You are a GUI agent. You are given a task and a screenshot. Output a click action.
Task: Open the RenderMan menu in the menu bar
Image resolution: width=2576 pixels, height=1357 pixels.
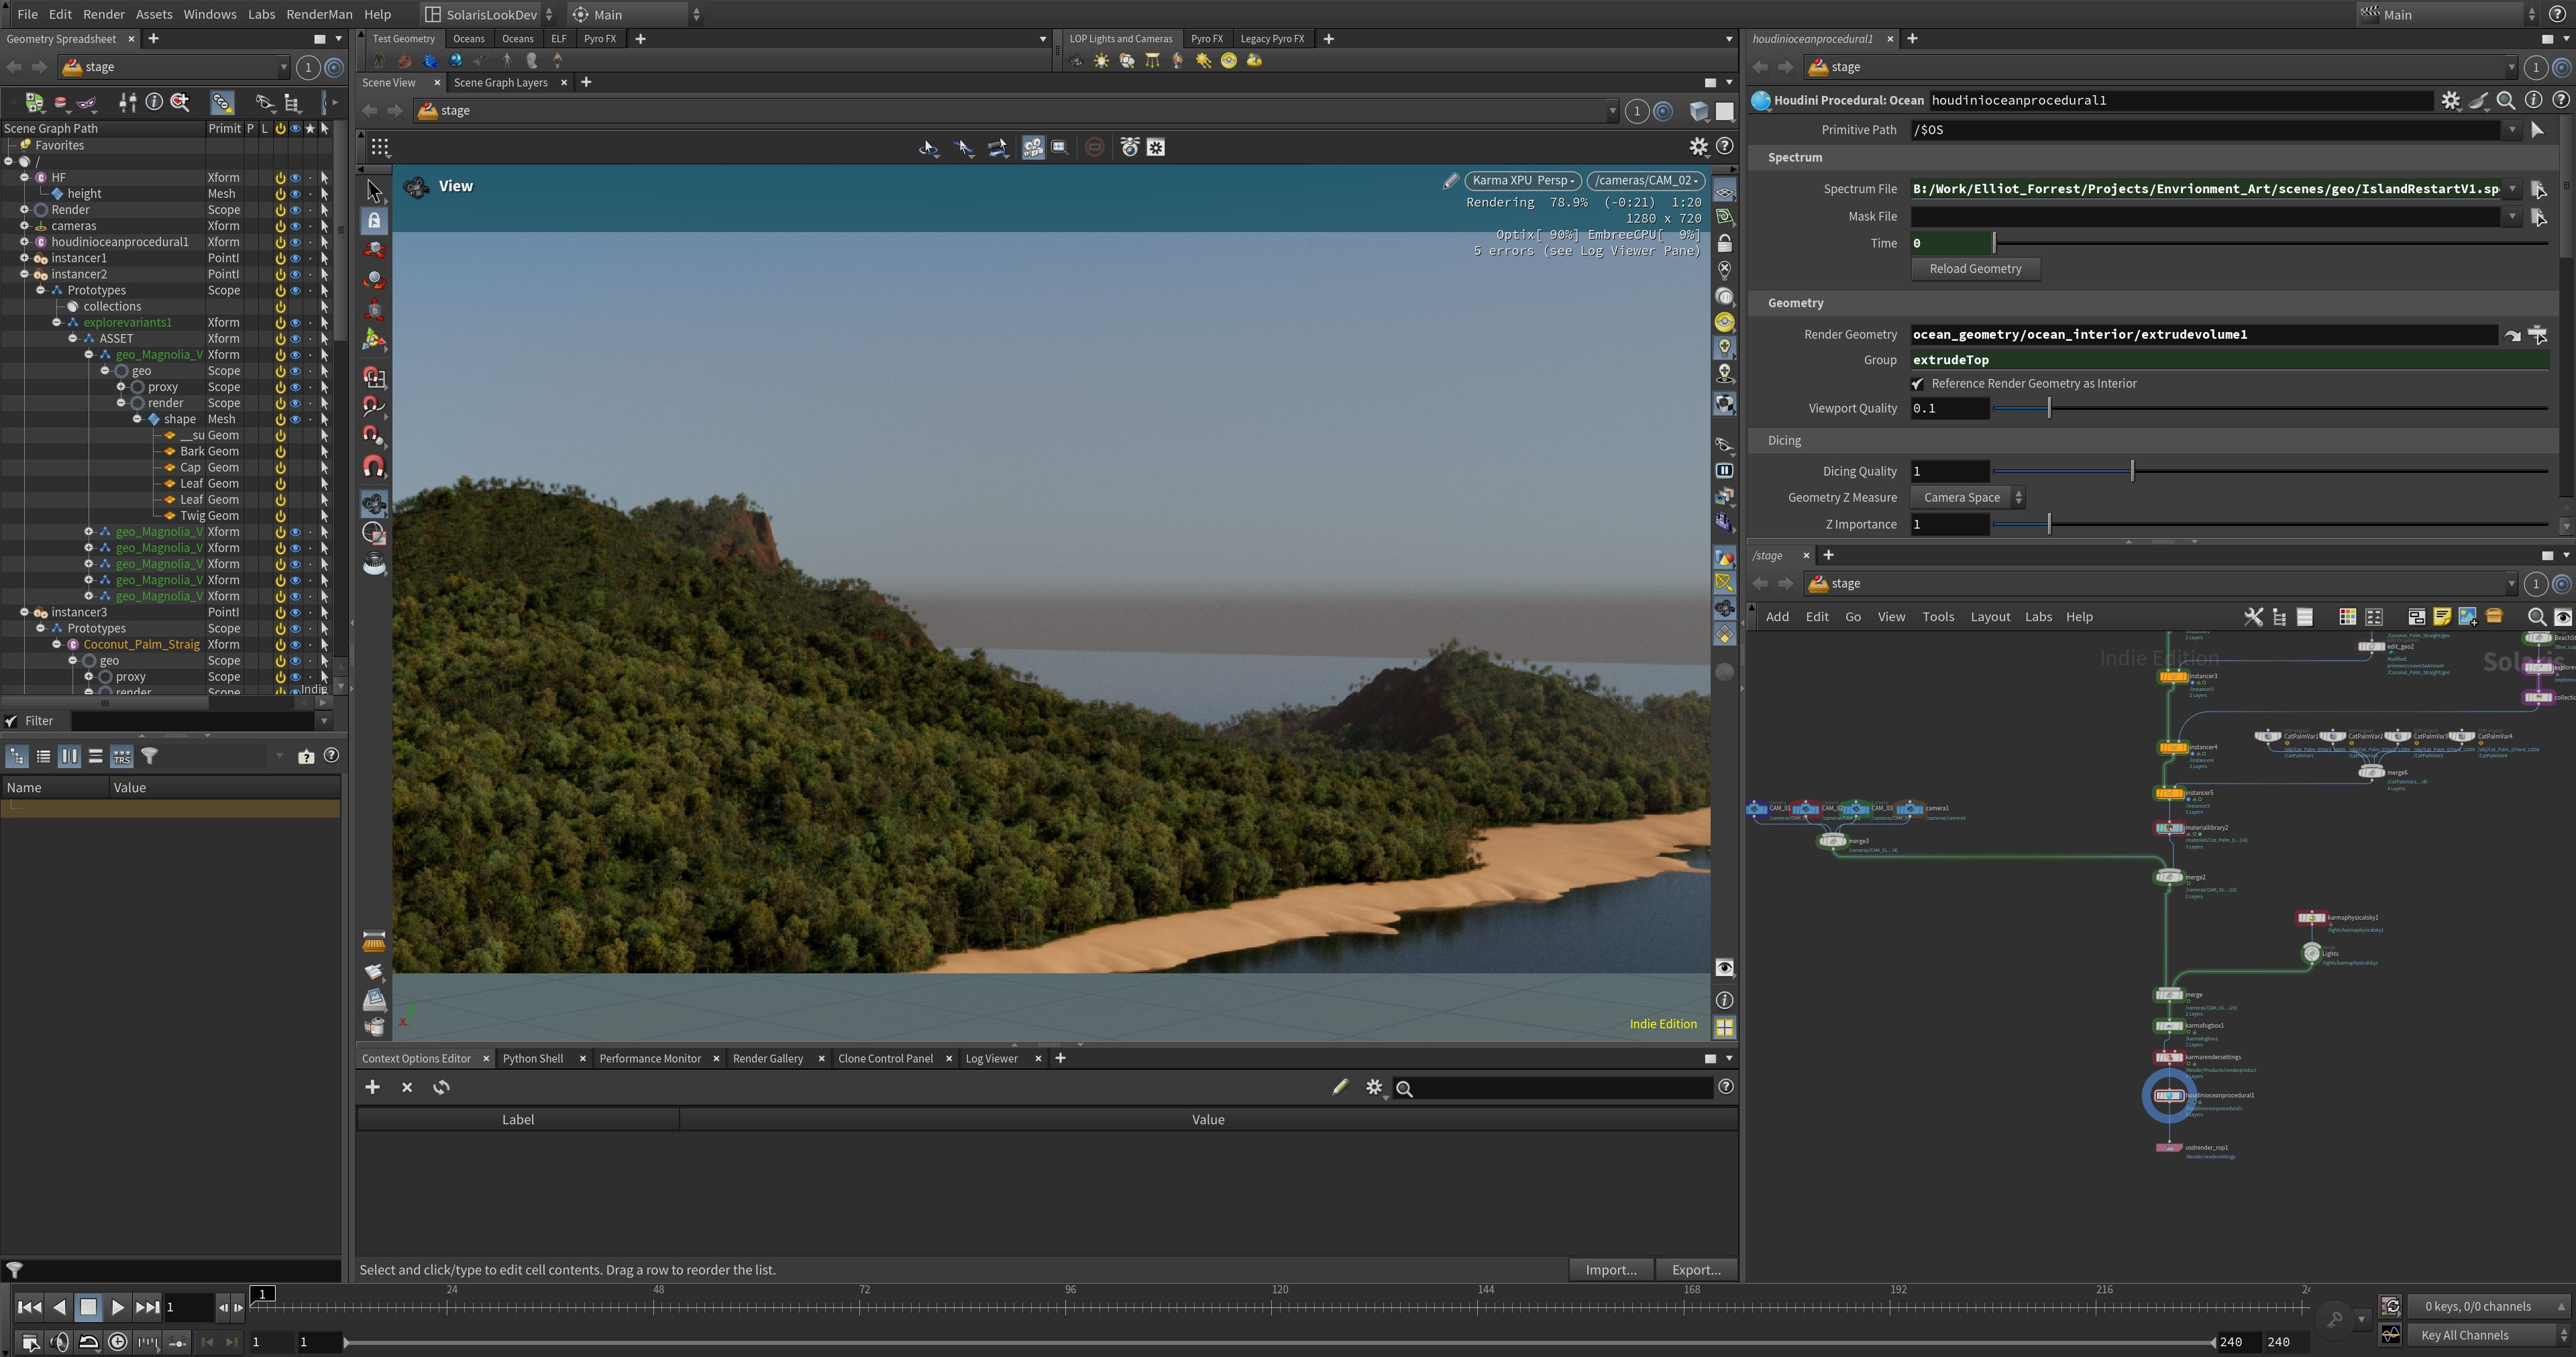pos(319,14)
